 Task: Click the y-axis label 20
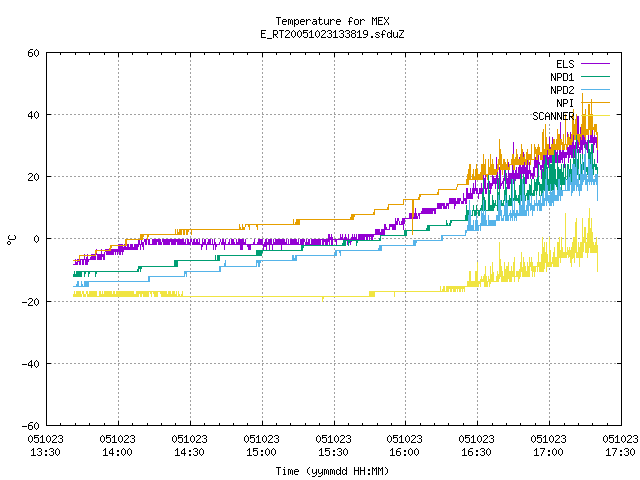pyautogui.click(x=33, y=178)
